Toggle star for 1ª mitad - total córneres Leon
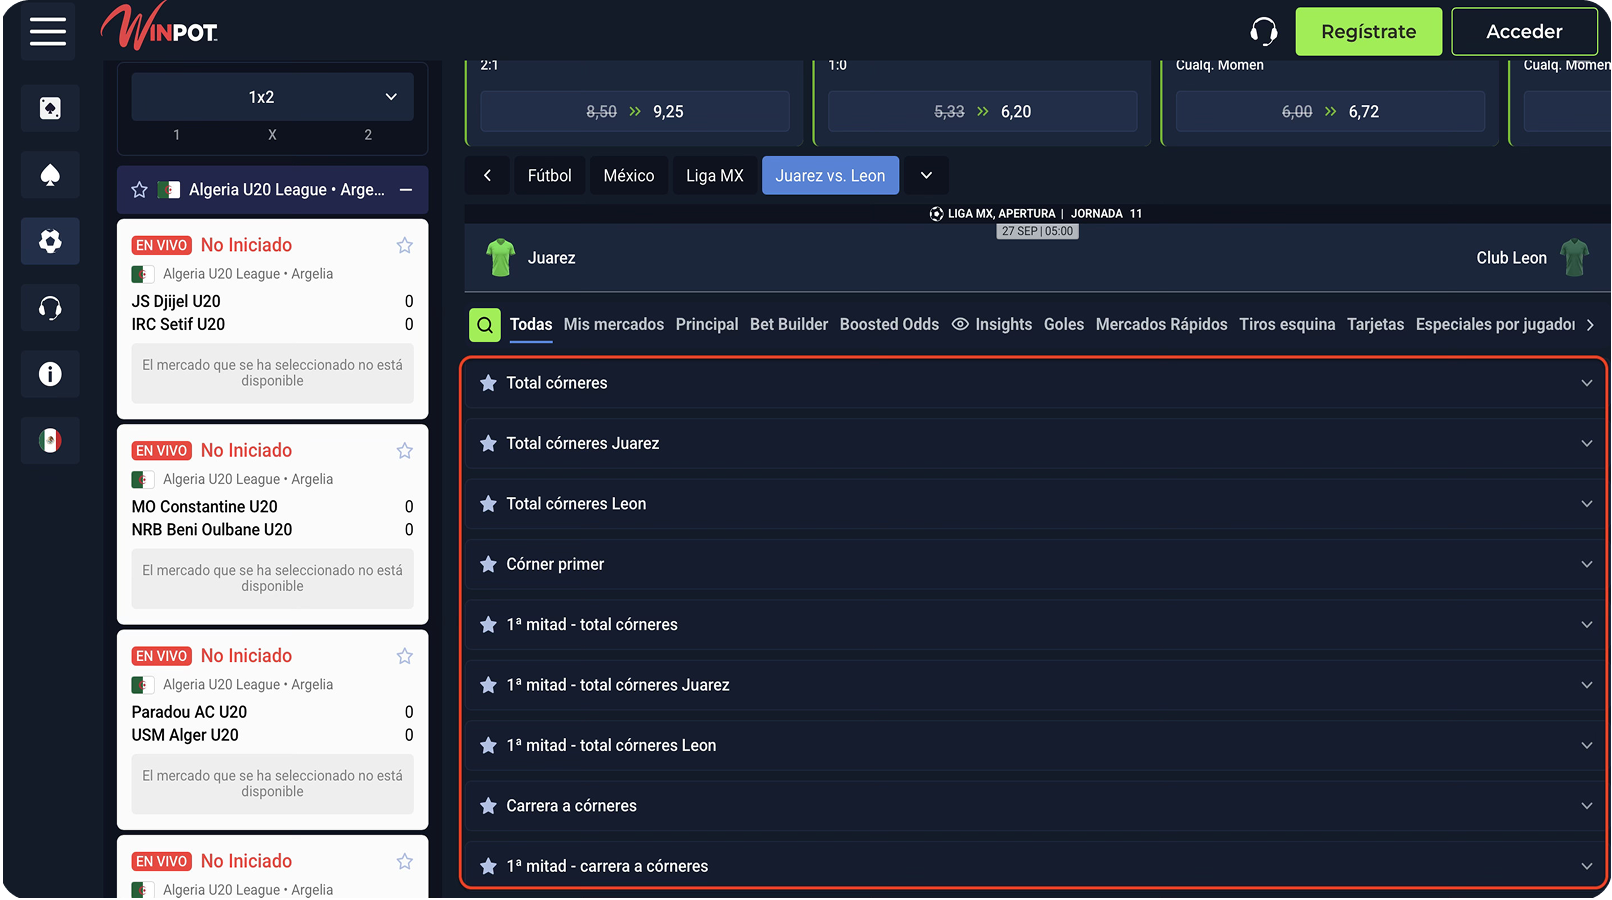The image size is (1612, 900). [488, 746]
